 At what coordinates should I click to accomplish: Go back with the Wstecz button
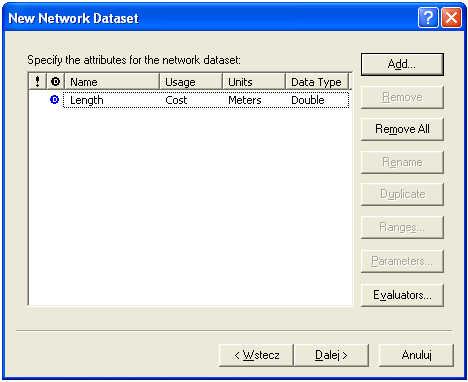coord(256,355)
